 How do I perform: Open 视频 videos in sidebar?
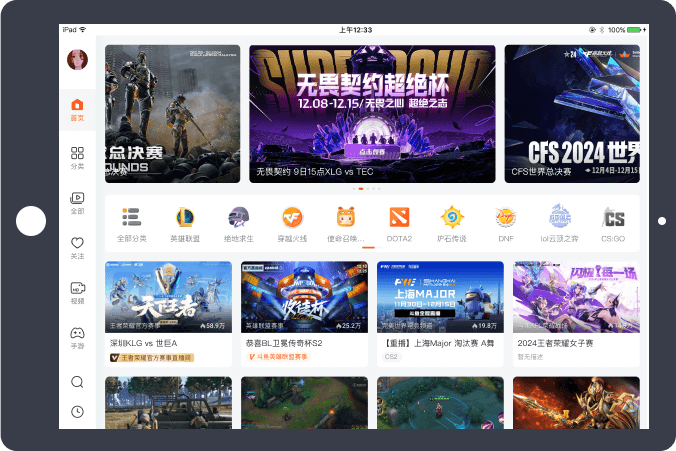point(77,292)
